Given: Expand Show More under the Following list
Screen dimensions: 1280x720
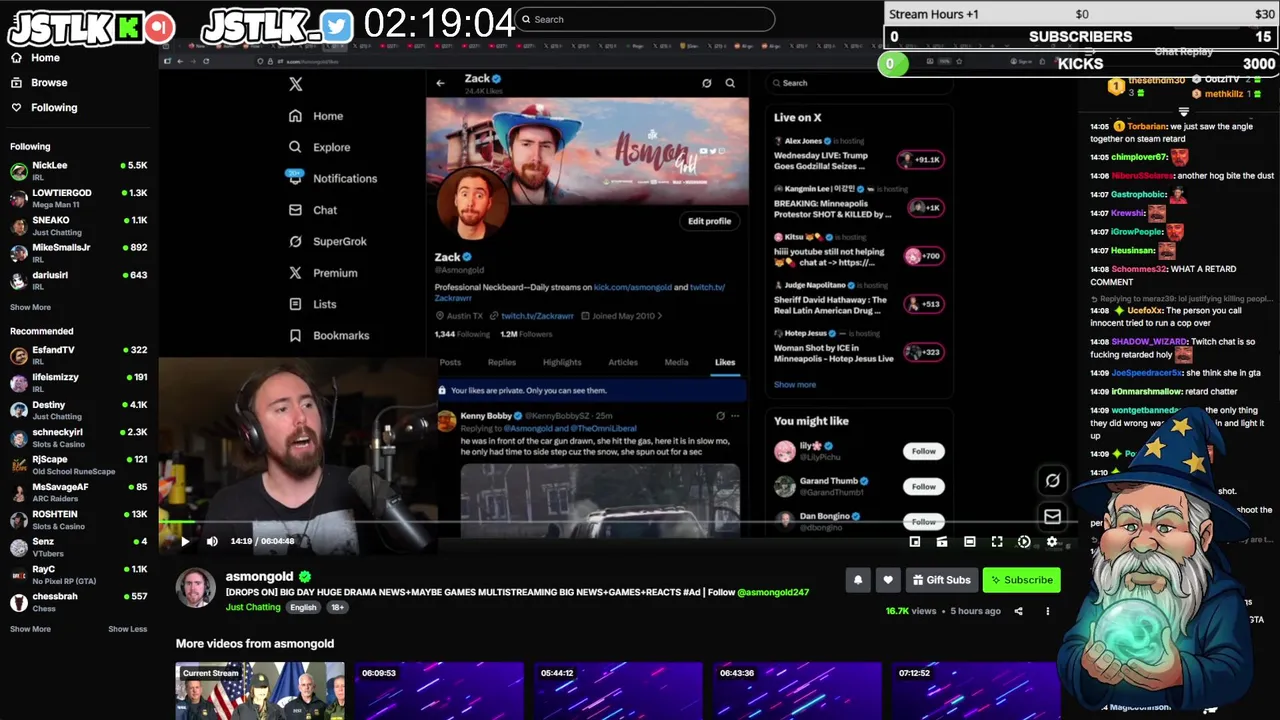Looking at the screenshot, I should [30, 307].
